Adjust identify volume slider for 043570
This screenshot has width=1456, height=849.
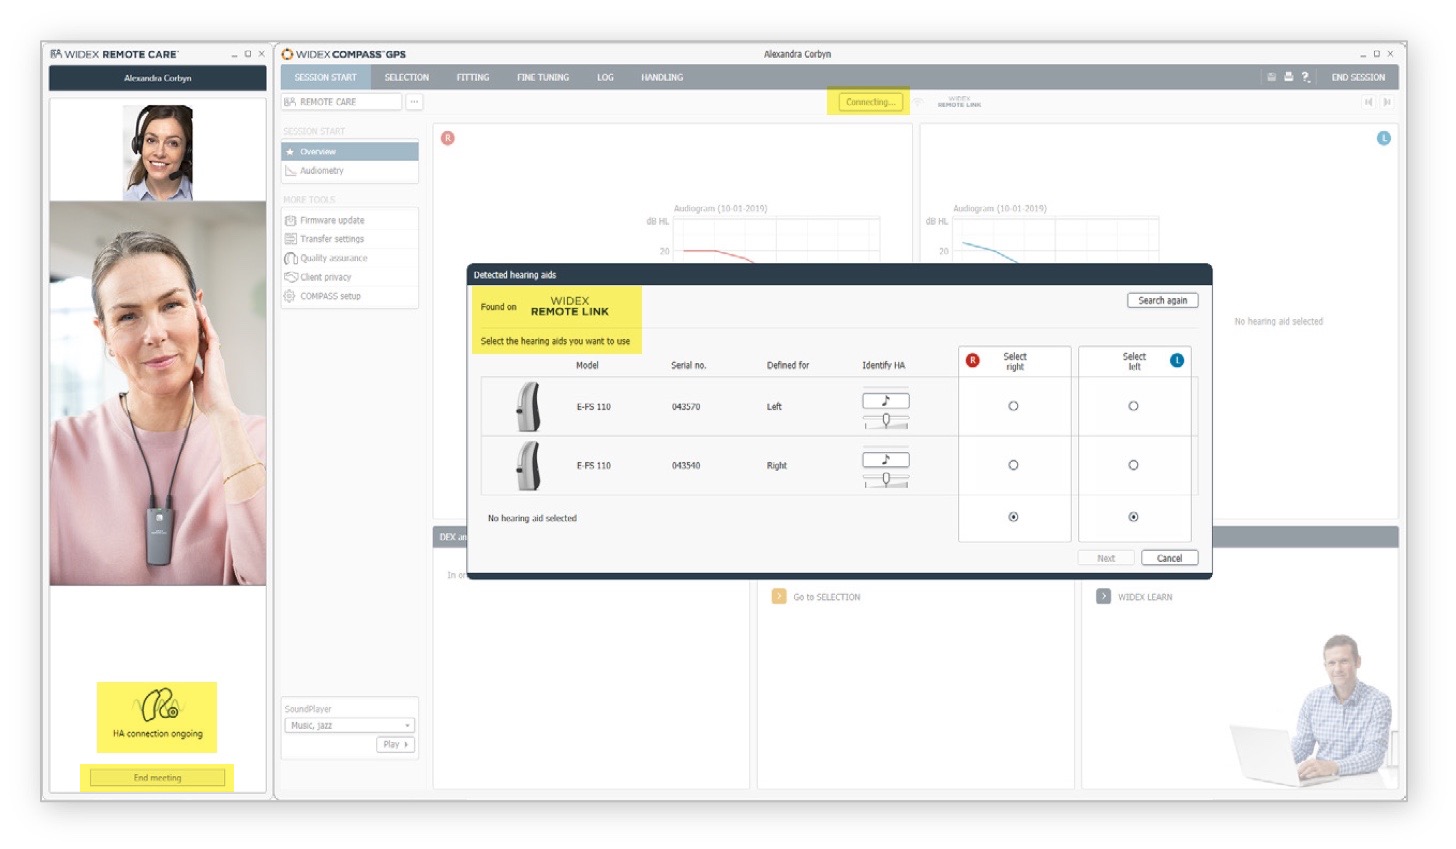(x=886, y=421)
